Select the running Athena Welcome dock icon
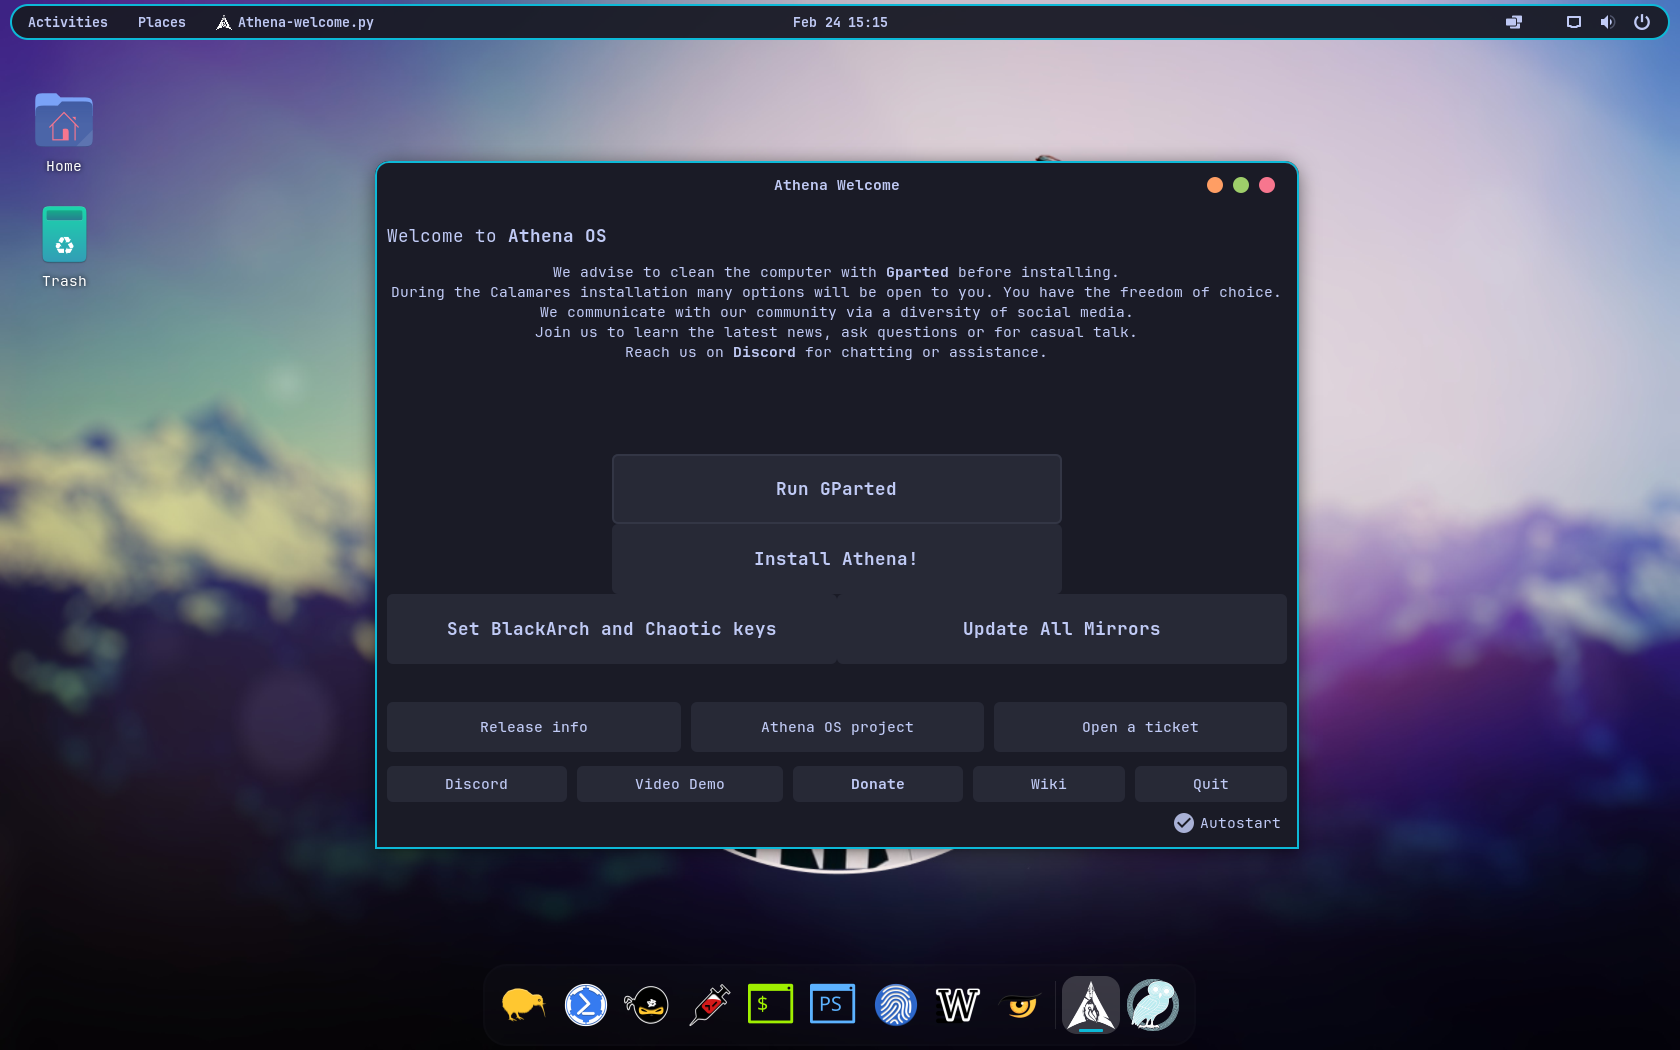The width and height of the screenshot is (1680, 1050). pyautogui.click(x=1091, y=1004)
